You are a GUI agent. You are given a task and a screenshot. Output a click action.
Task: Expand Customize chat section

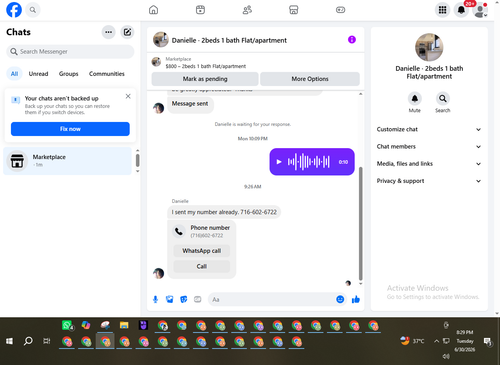click(429, 129)
